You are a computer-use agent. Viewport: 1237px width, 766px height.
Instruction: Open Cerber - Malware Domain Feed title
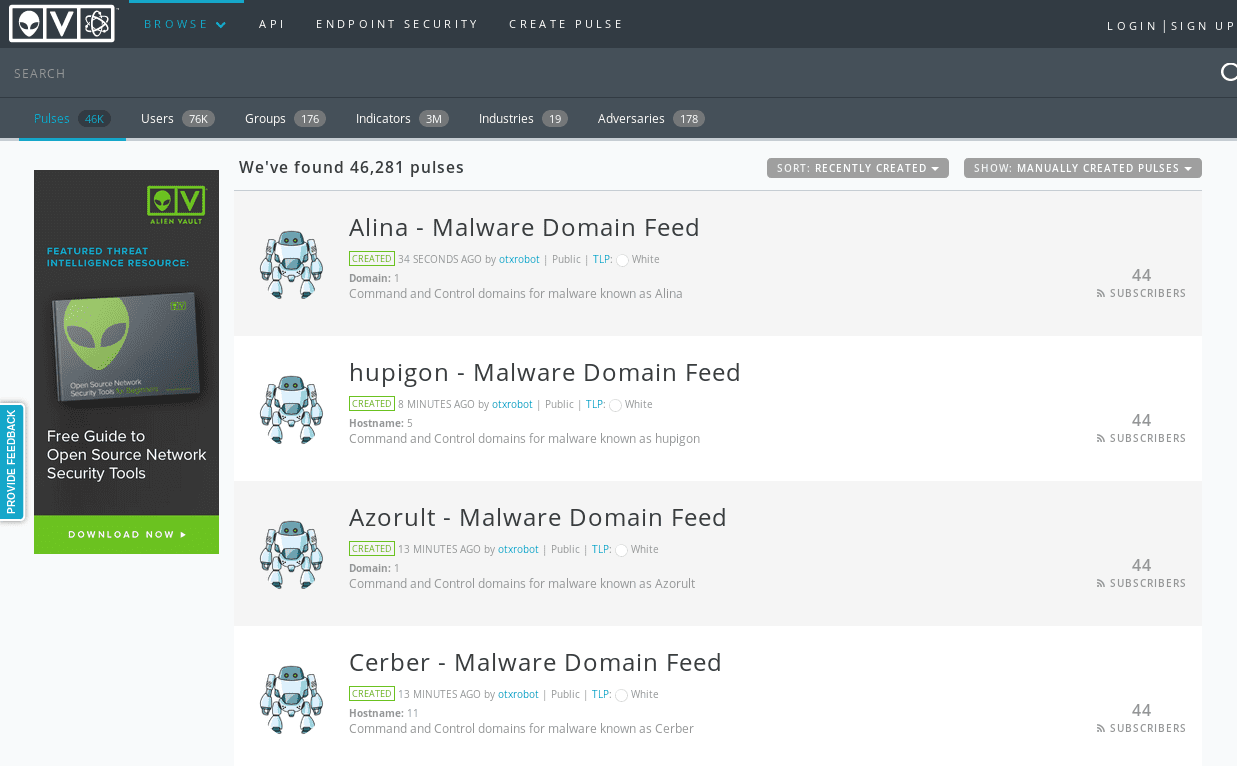(535, 663)
